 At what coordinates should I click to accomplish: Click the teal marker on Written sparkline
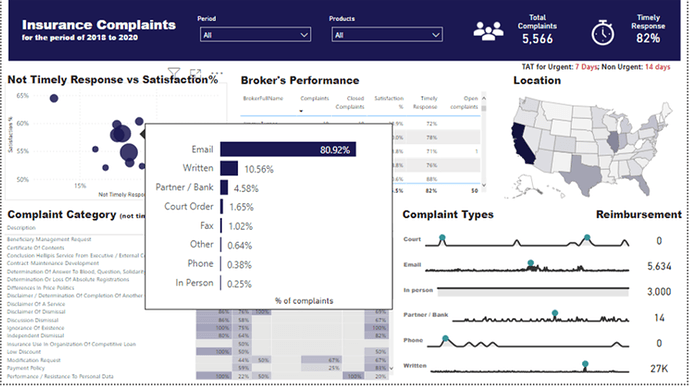coord(585,364)
